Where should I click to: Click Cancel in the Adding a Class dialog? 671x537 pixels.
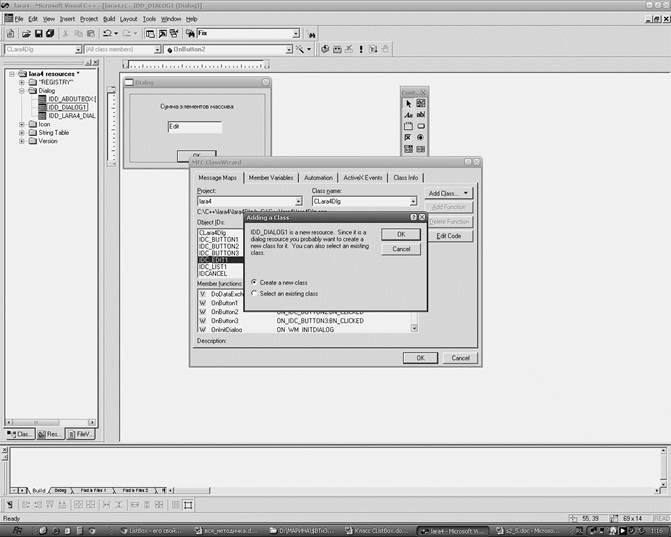pyautogui.click(x=401, y=249)
